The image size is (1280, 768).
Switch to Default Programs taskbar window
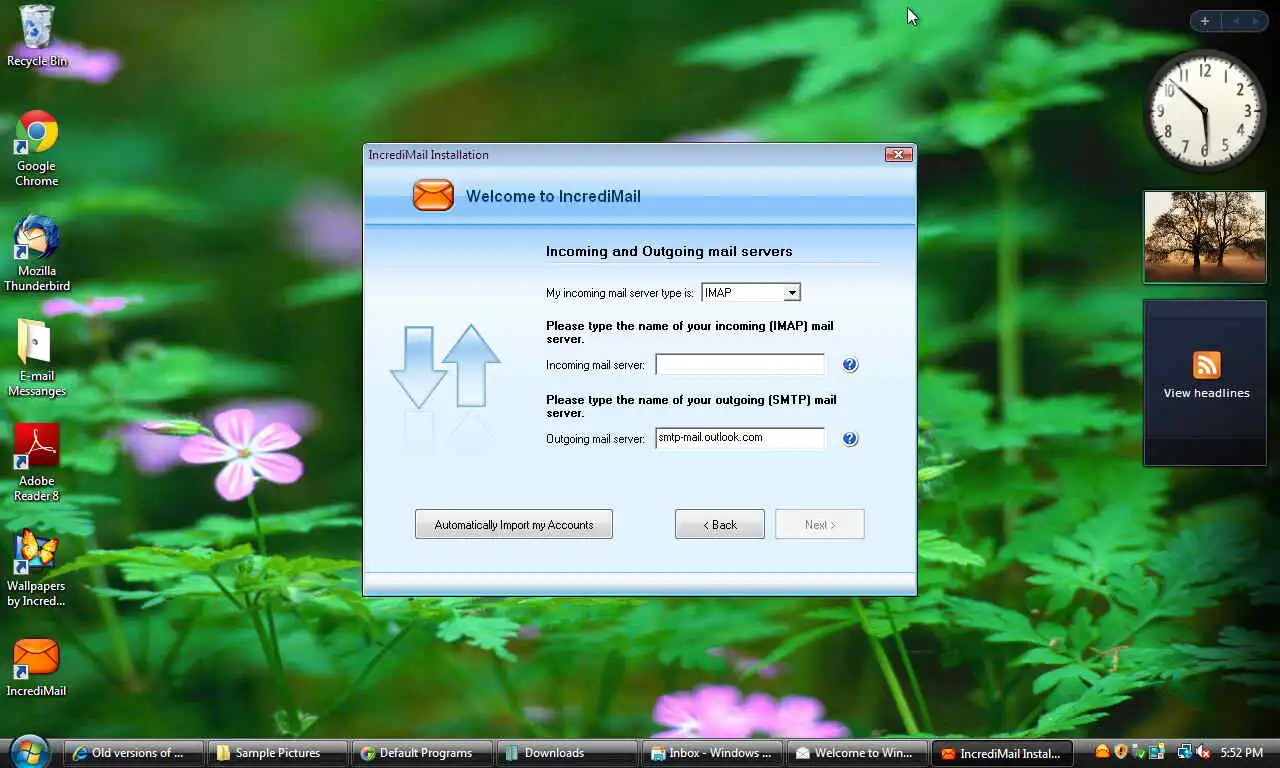point(424,753)
